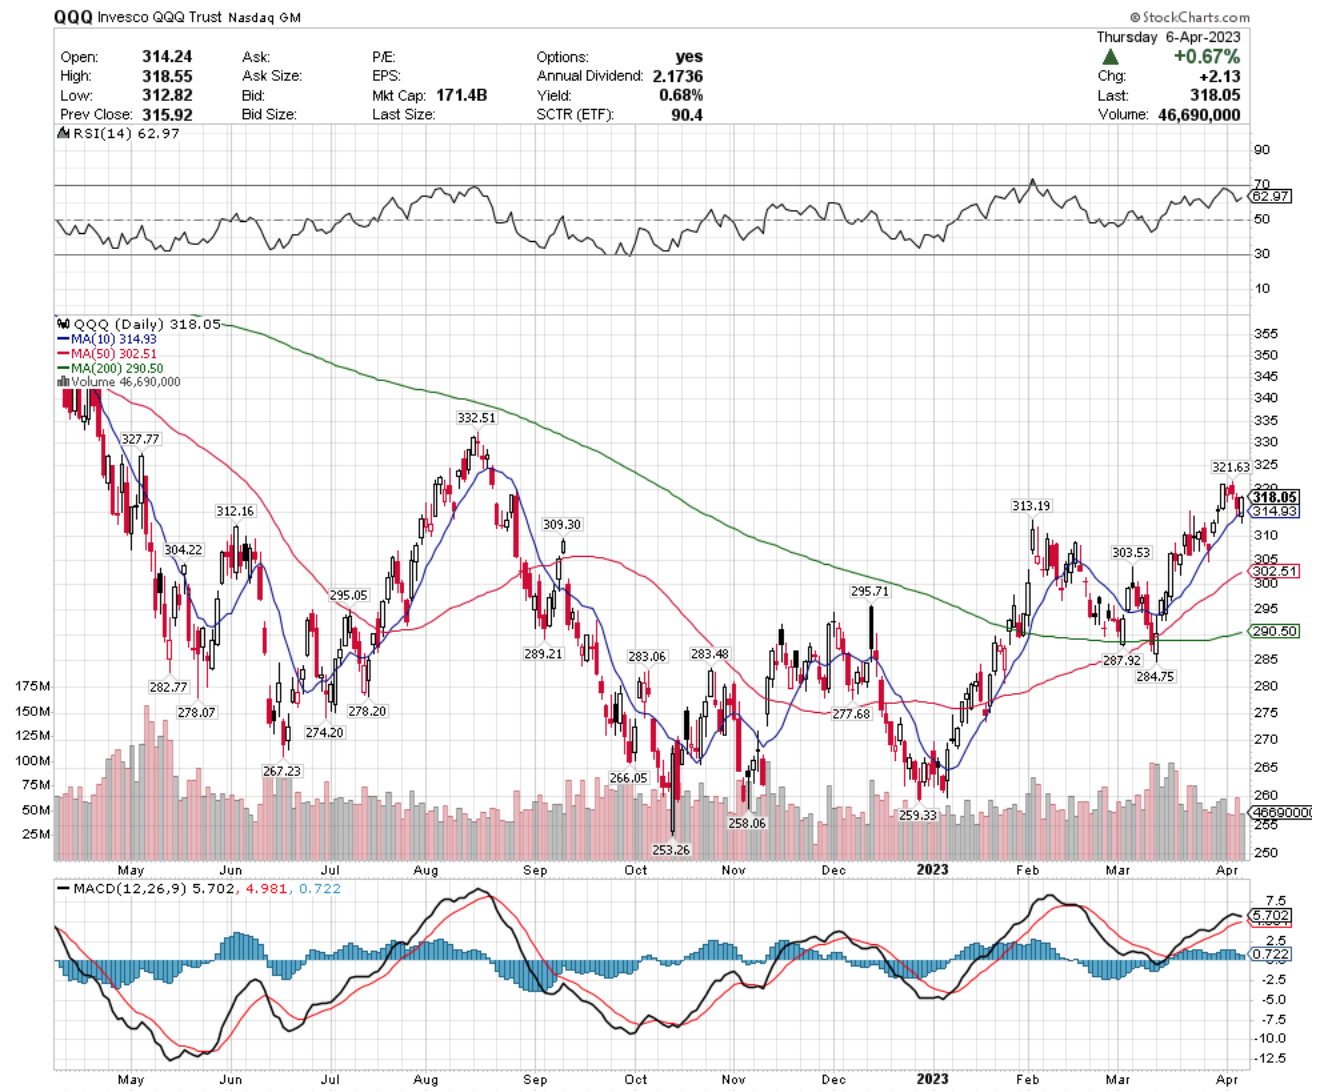The height and width of the screenshot is (1092, 1328).
Task: Click the 267.23 June low label
Action: point(282,771)
